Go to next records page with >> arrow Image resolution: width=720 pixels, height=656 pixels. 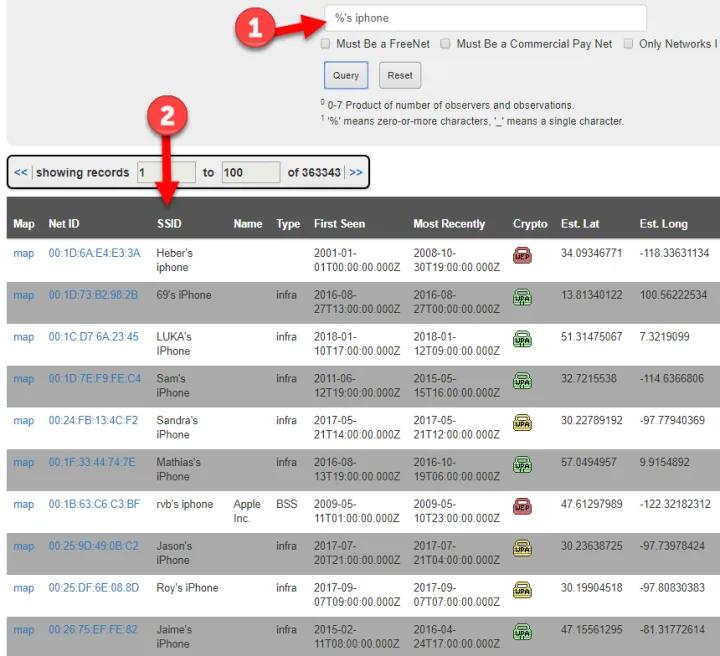pos(356,173)
